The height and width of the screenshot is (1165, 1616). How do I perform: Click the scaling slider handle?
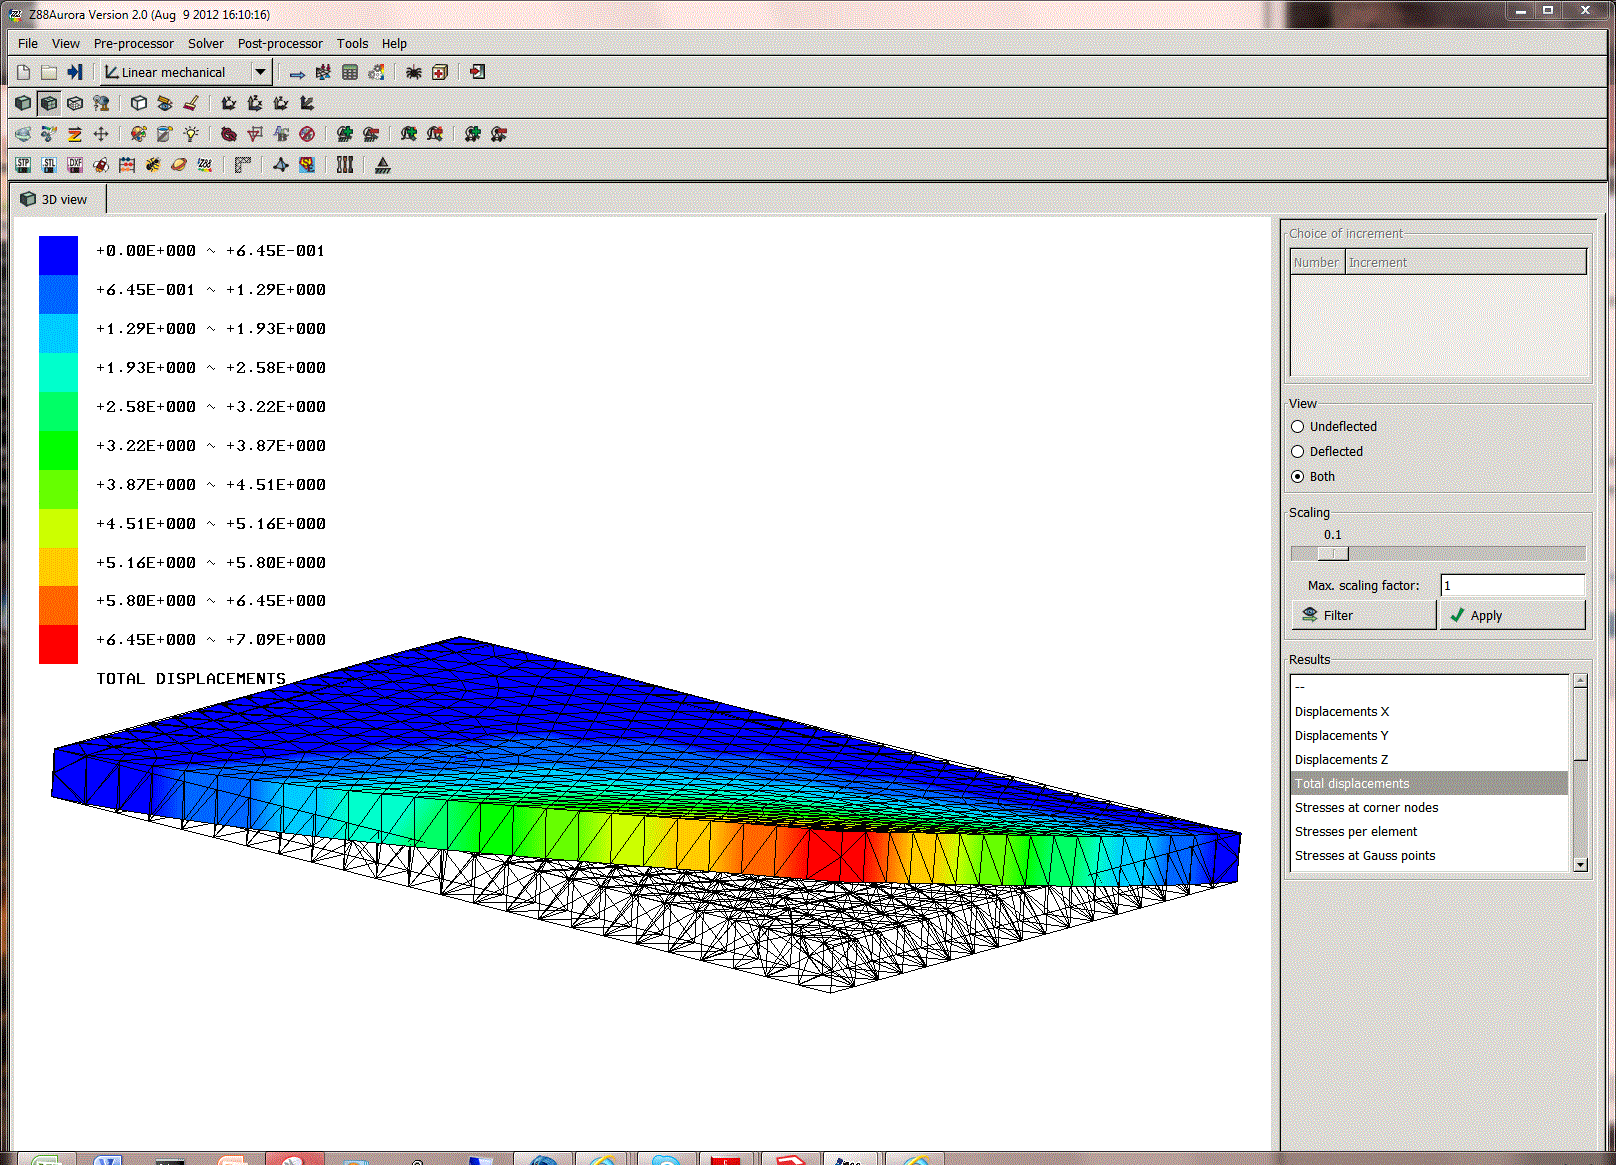pyautogui.click(x=1333, y=554)
